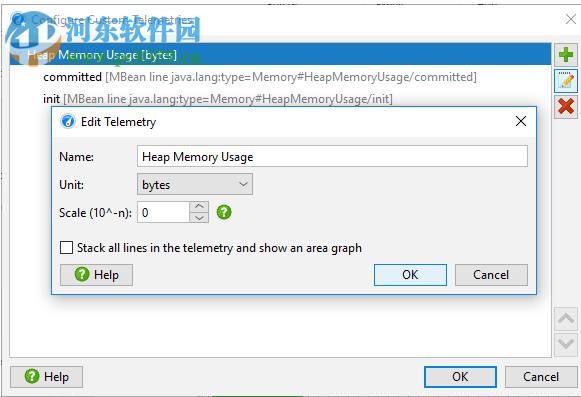
Task: Click OK in Configure Custom Telemetries window
Action: [x=460, y=377]
